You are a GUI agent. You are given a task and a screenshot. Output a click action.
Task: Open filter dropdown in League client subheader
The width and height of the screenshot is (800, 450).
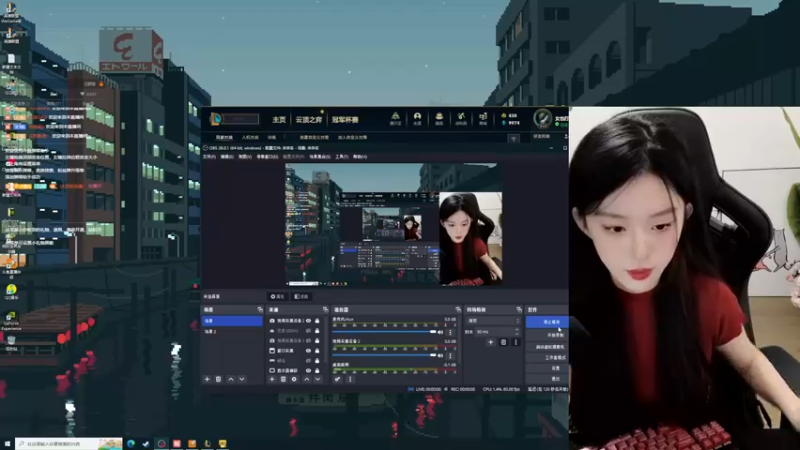click(x=514, y=138)
